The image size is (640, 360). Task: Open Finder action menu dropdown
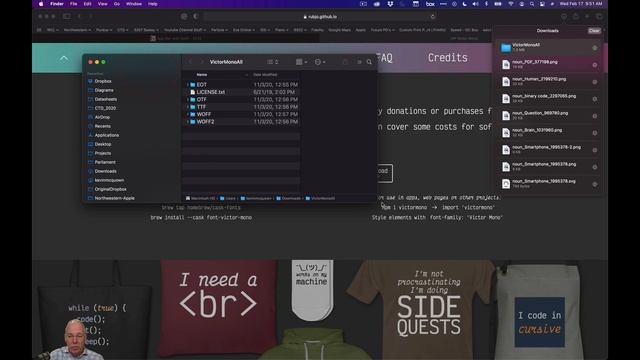320,62
